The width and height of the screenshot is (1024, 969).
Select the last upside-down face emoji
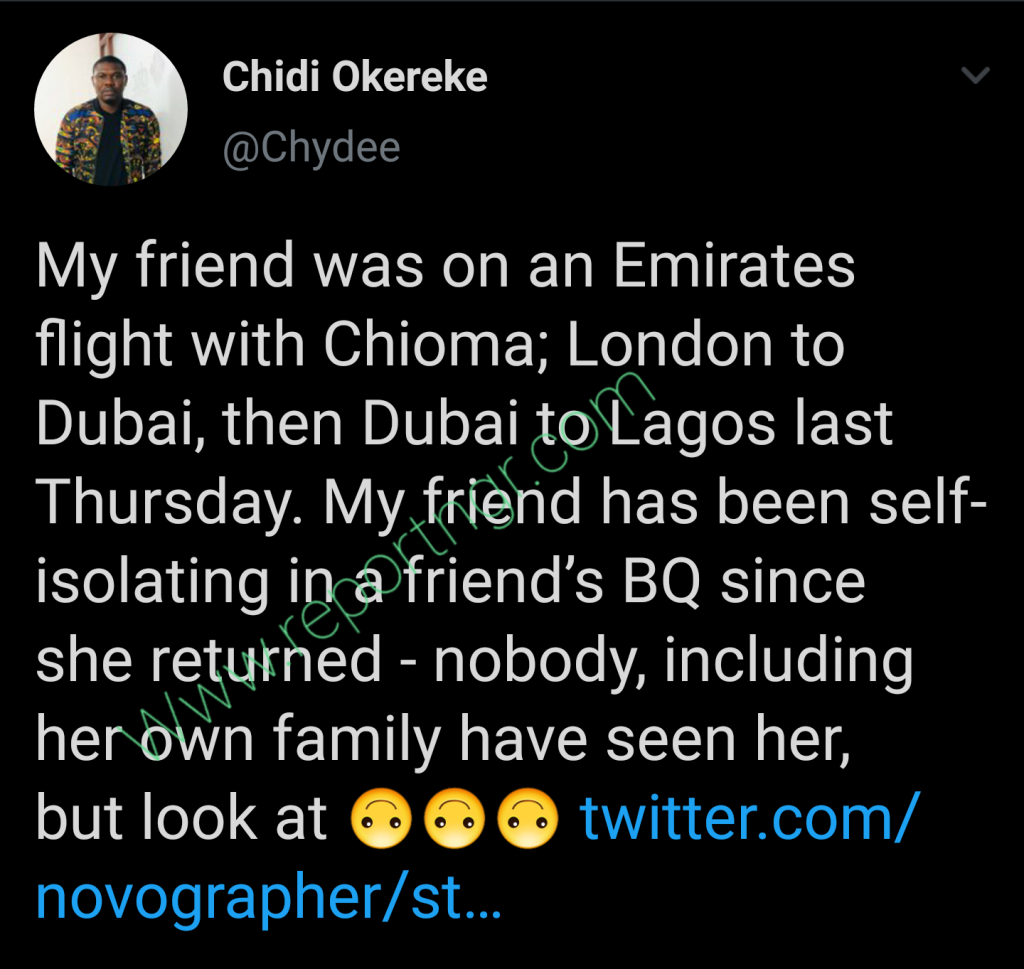528,818
